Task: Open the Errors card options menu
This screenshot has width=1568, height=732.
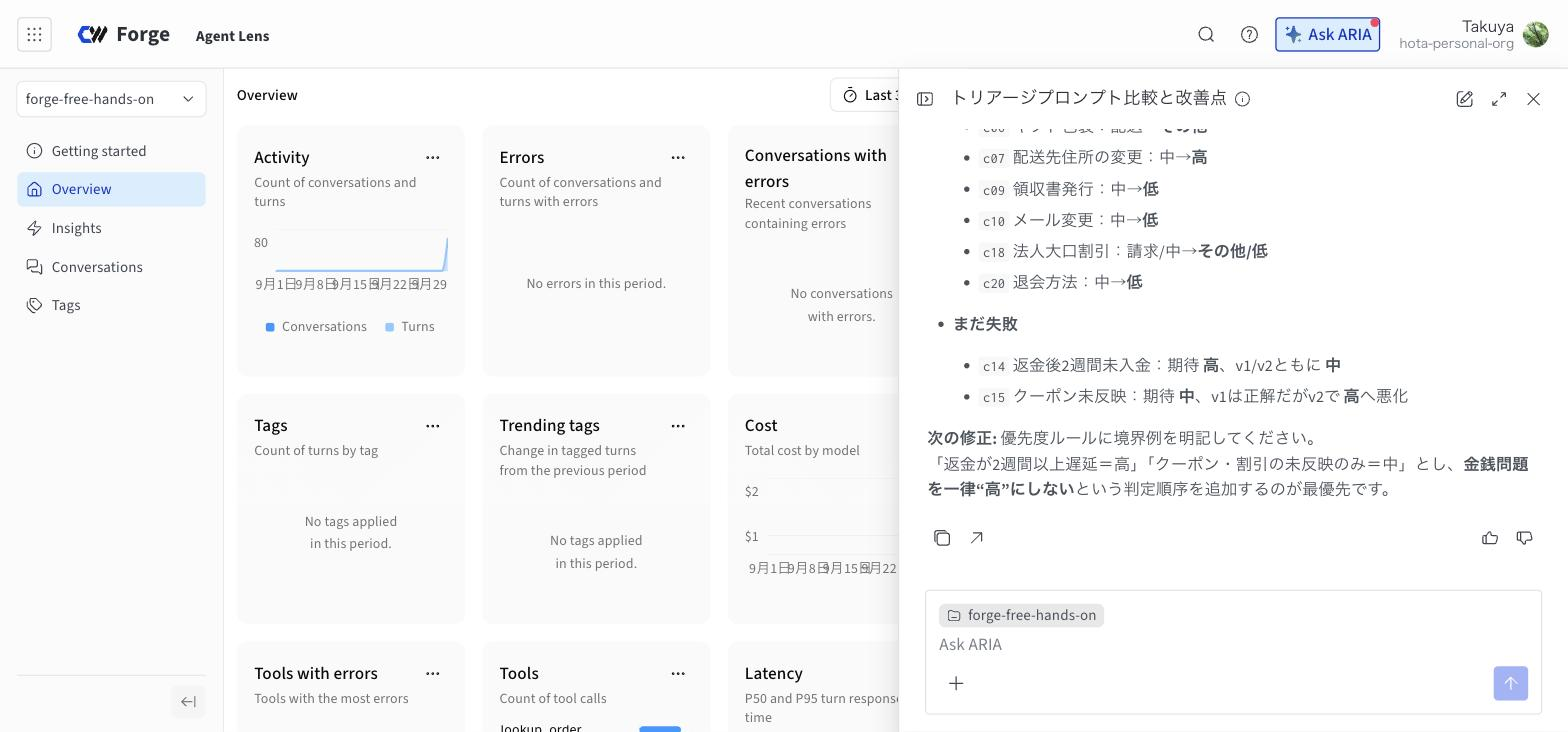Action: [678, 157]
